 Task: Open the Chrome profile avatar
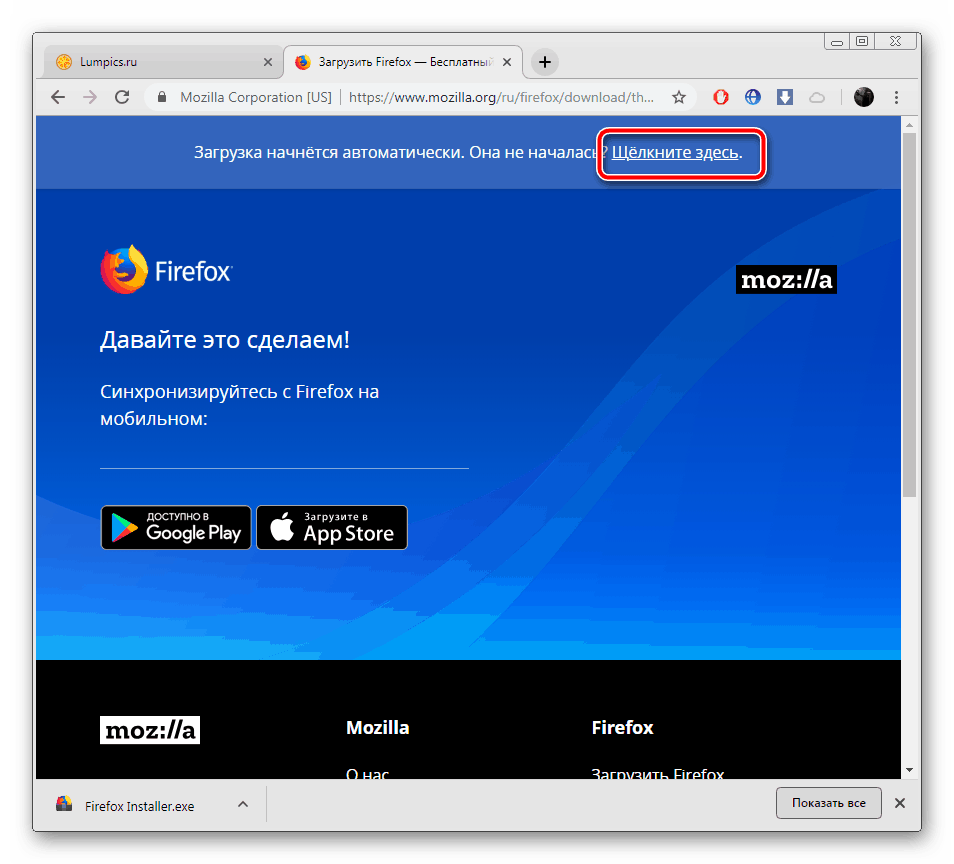point(864,97)
